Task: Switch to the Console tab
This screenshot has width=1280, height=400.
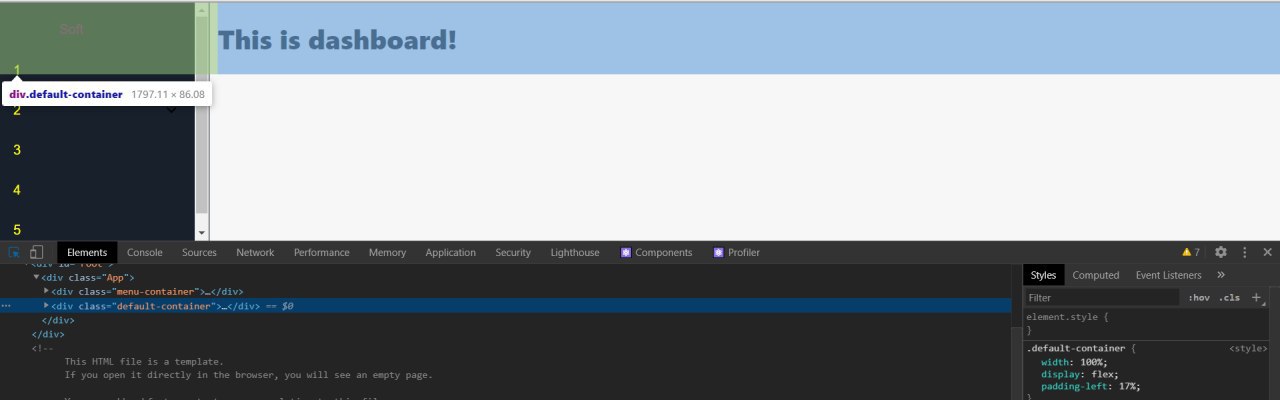Action: (x=145, y=253)
